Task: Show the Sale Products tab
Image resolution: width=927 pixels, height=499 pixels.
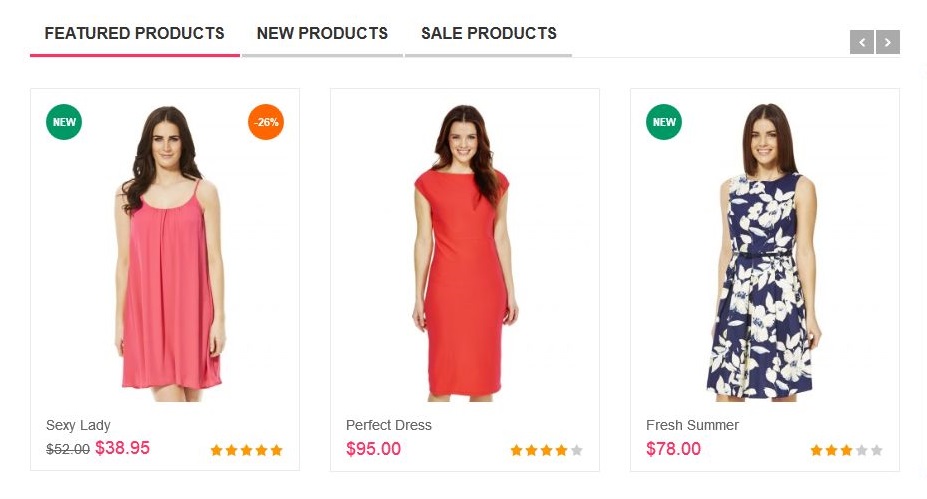Action: 488,34
